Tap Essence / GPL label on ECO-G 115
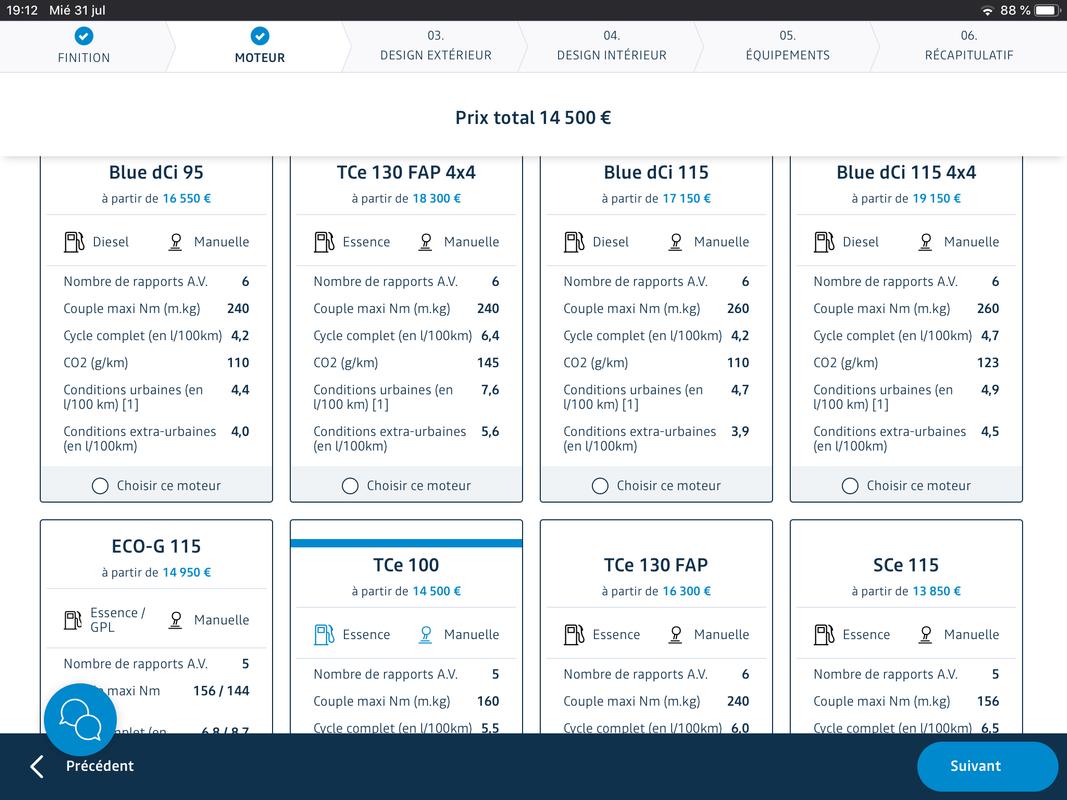The width and height of the screenshot is (1067, 800). [118, 620]
